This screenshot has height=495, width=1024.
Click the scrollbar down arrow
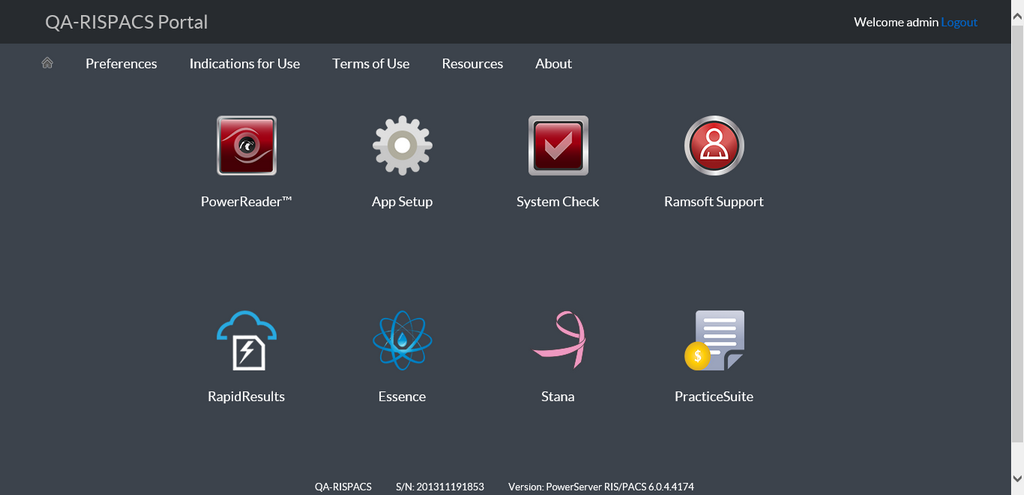point(1017,488)
